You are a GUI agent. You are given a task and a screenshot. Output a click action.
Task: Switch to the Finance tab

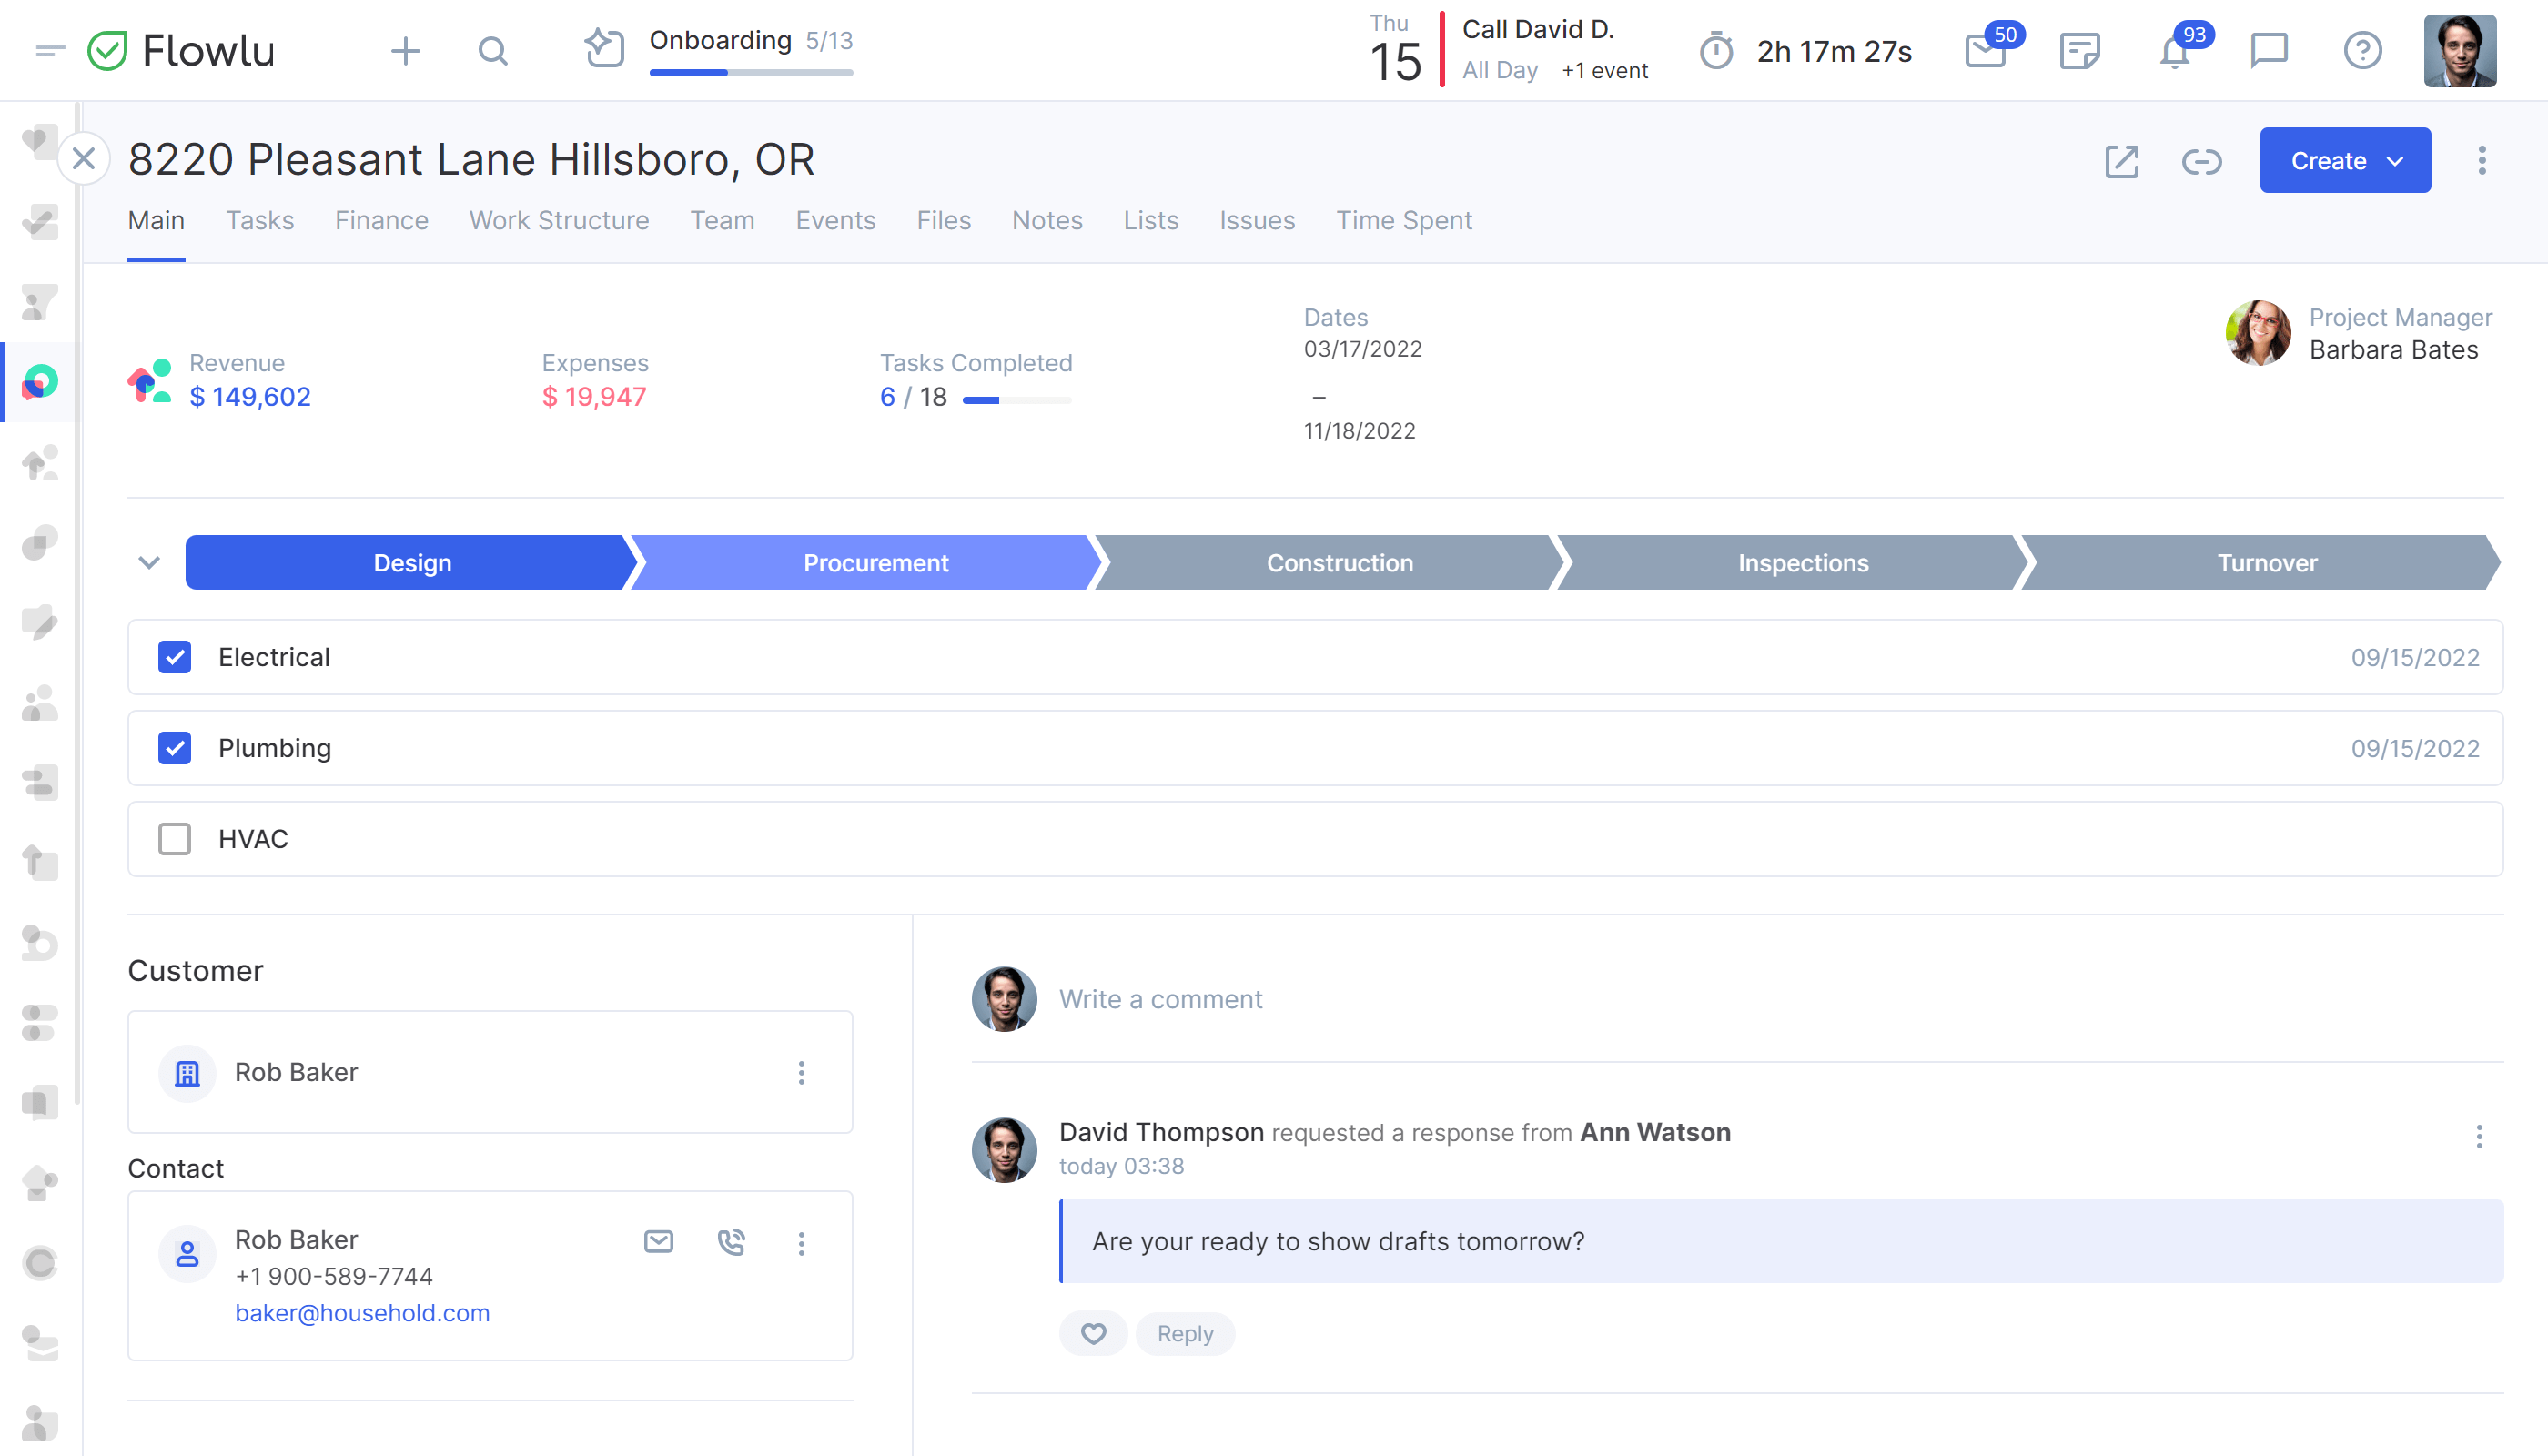(381, 220)
